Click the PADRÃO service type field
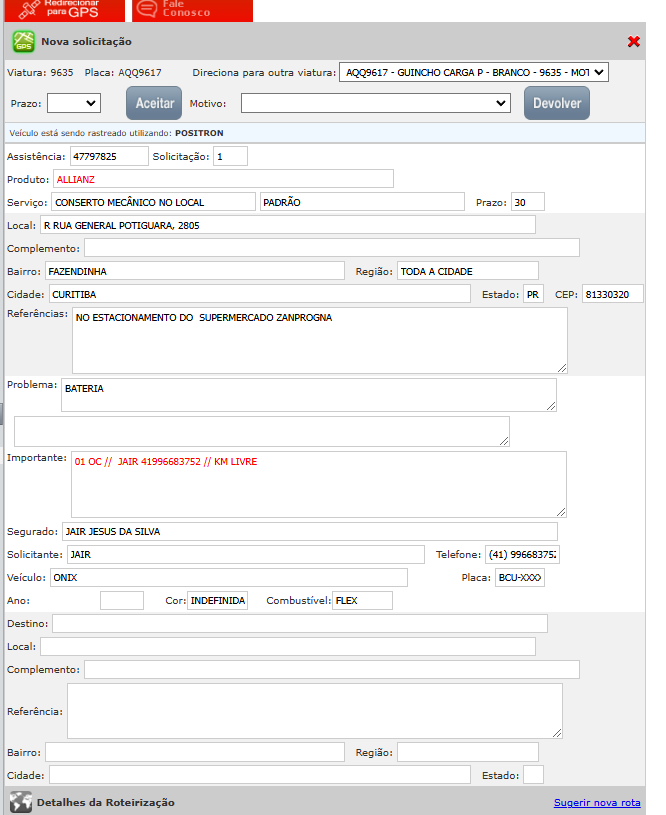Viewport: 666px width, 815px height. pos(362,202)
